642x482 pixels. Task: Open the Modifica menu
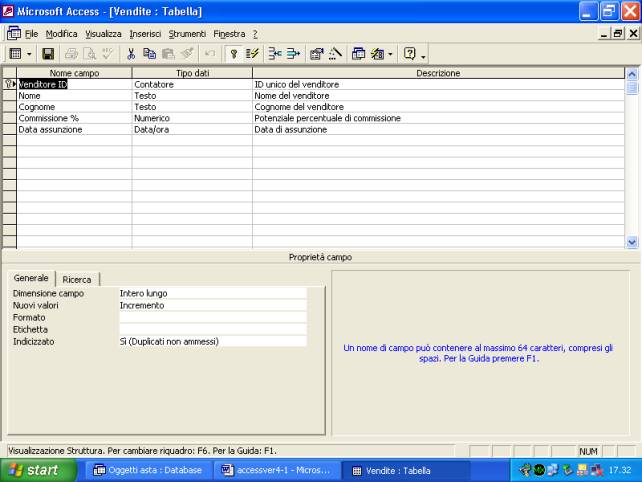(61, 34)
